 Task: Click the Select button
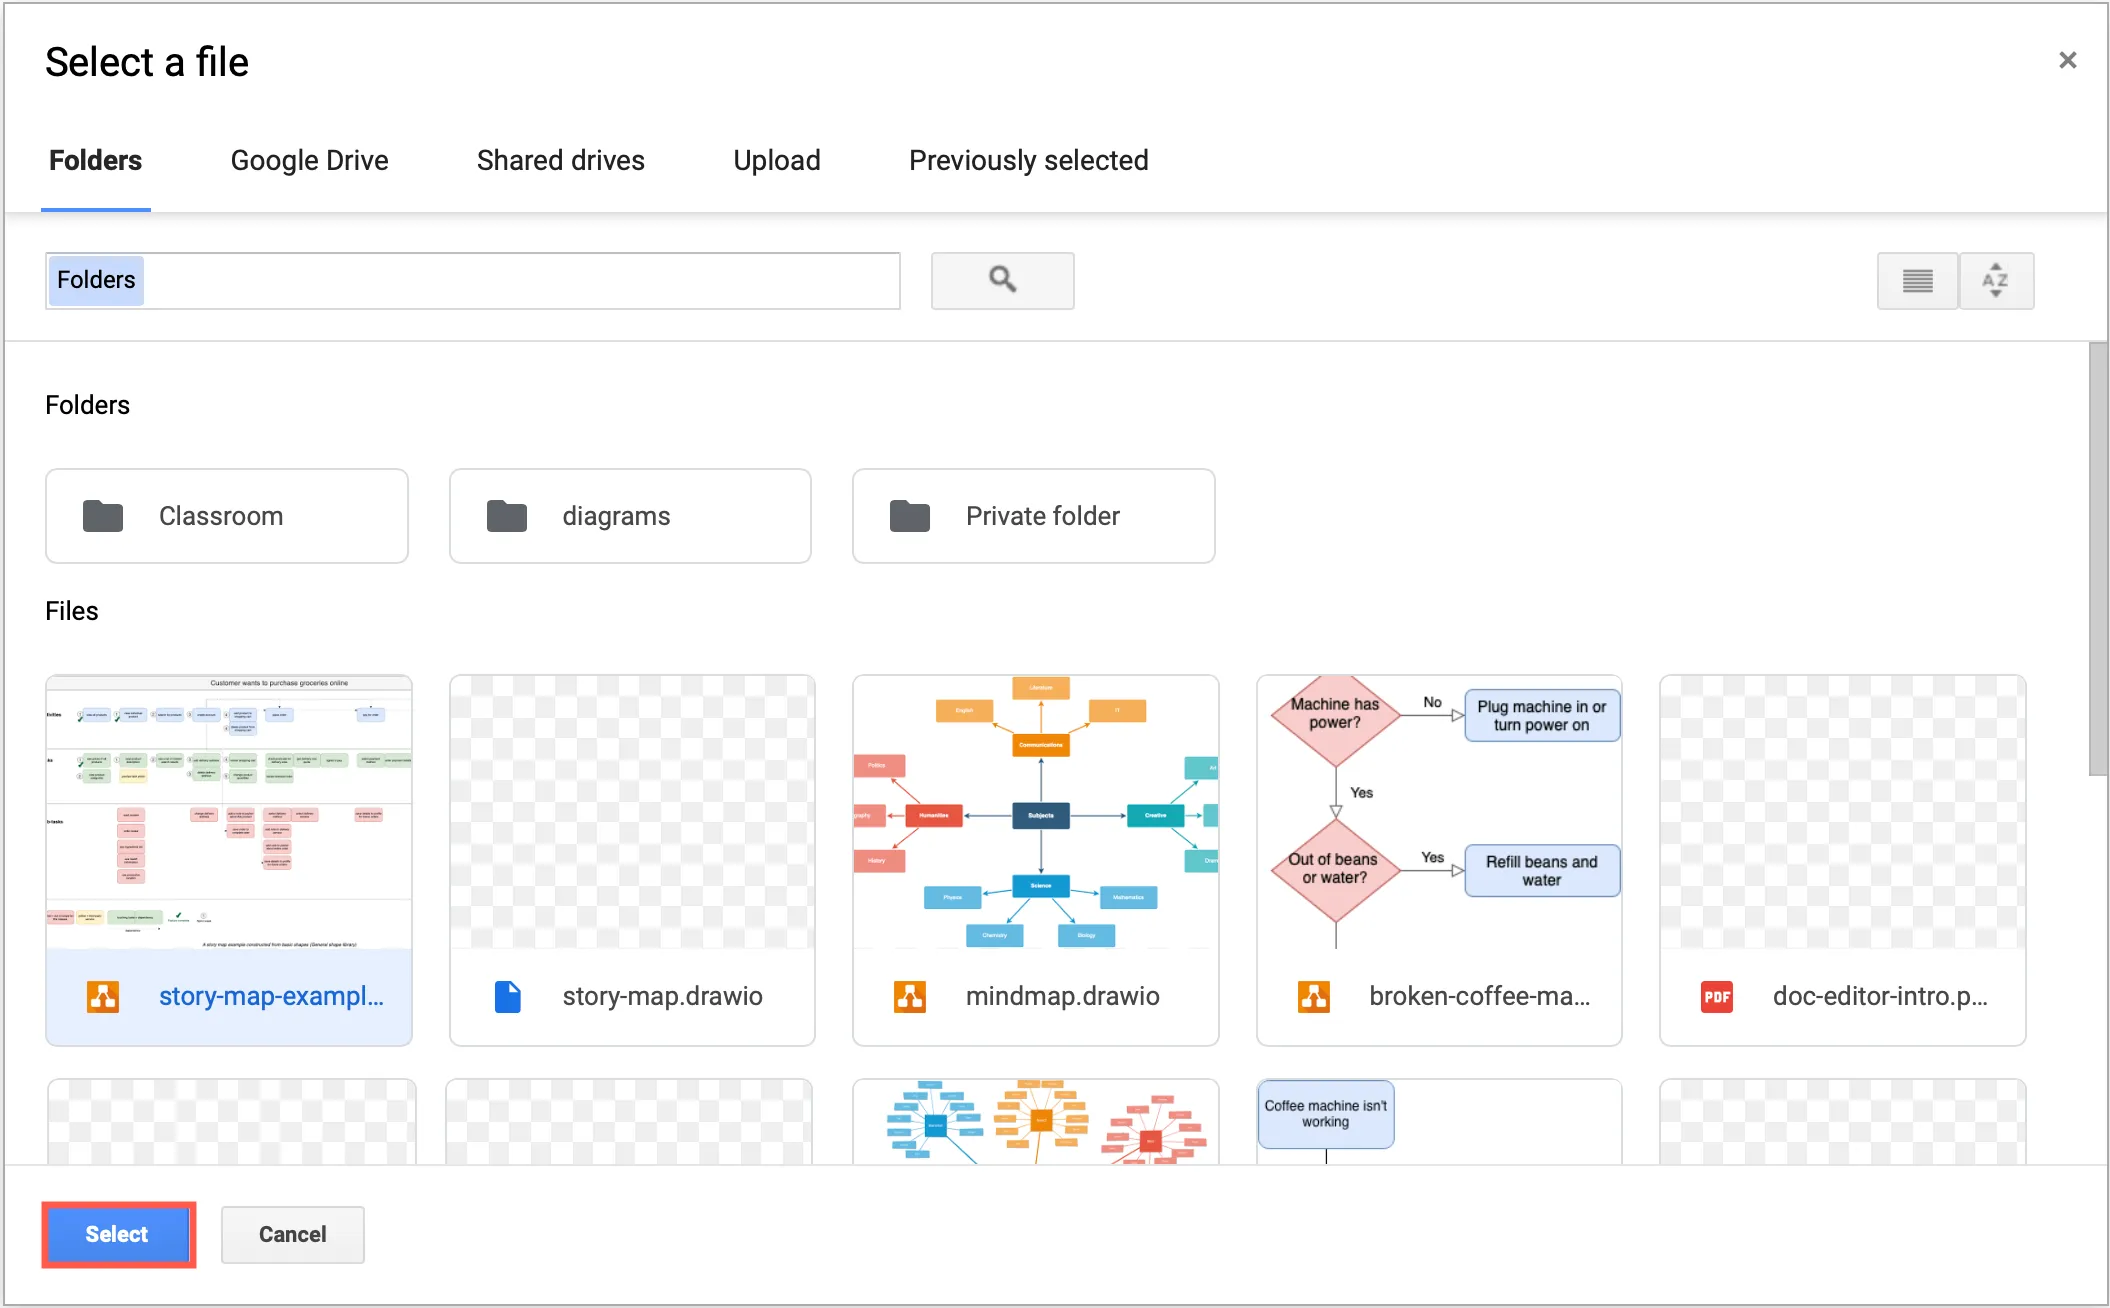pyautogui.click(x=117, y=1234)
